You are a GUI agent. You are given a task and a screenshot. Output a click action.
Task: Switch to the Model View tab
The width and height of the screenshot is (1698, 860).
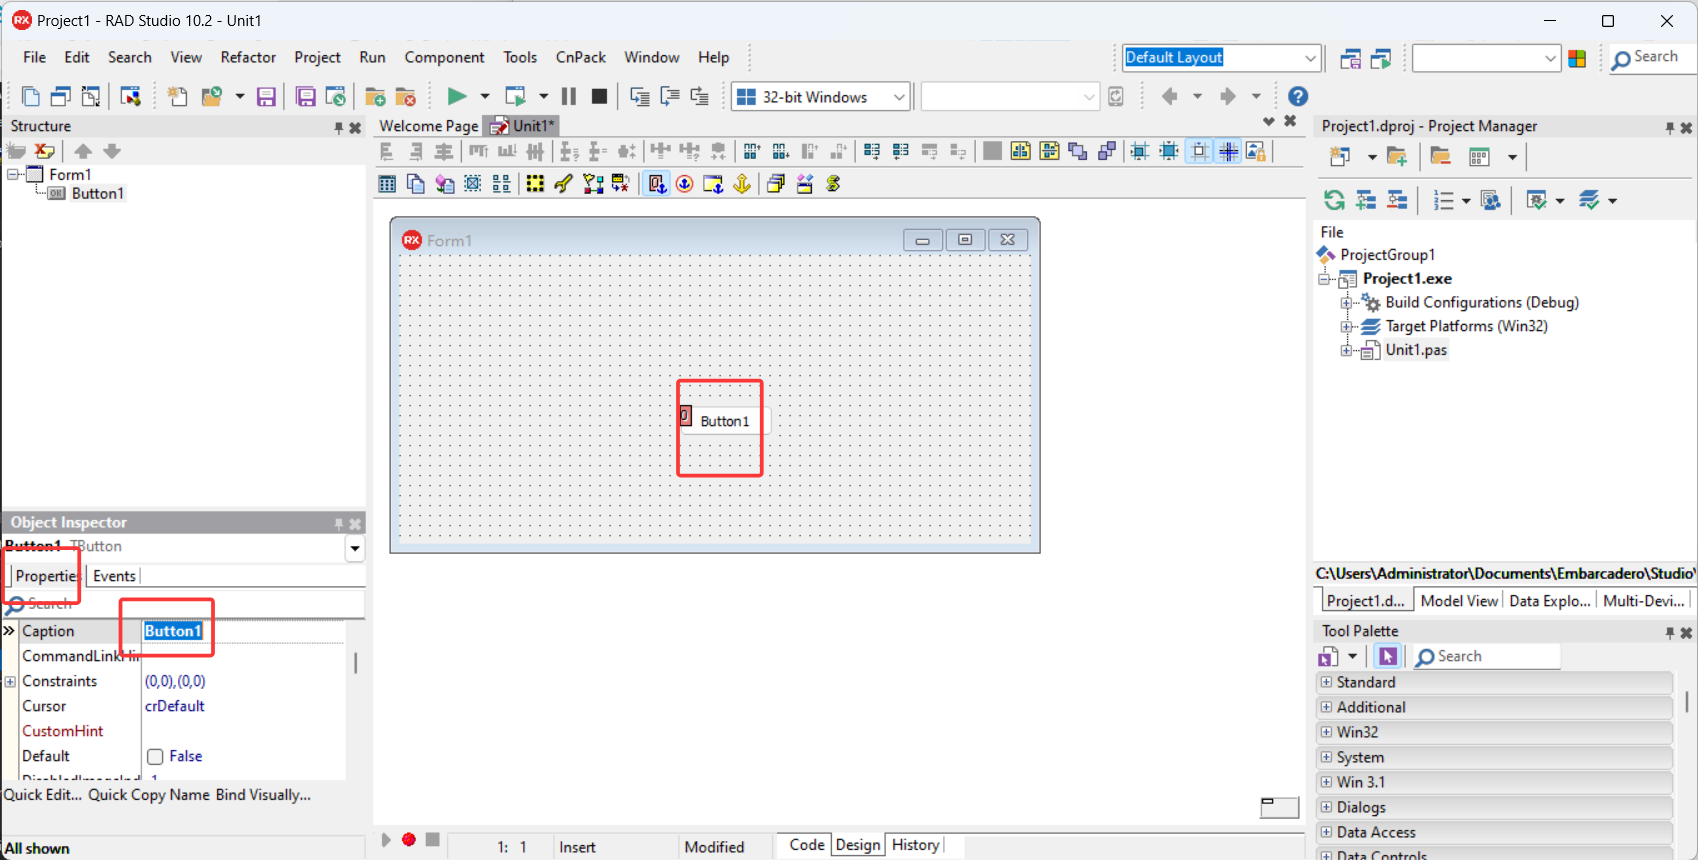(1459, 601)
